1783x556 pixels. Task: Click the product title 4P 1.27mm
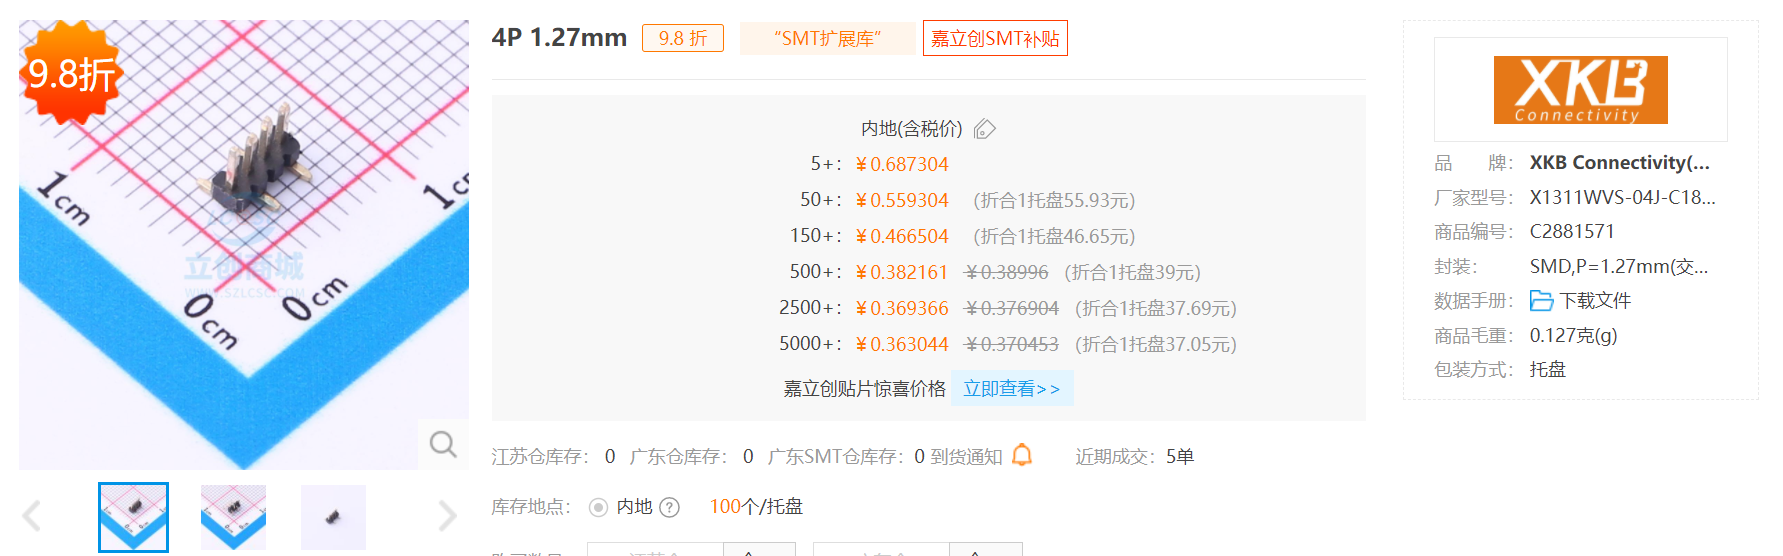pyautogui.click(x=559, y=38)
